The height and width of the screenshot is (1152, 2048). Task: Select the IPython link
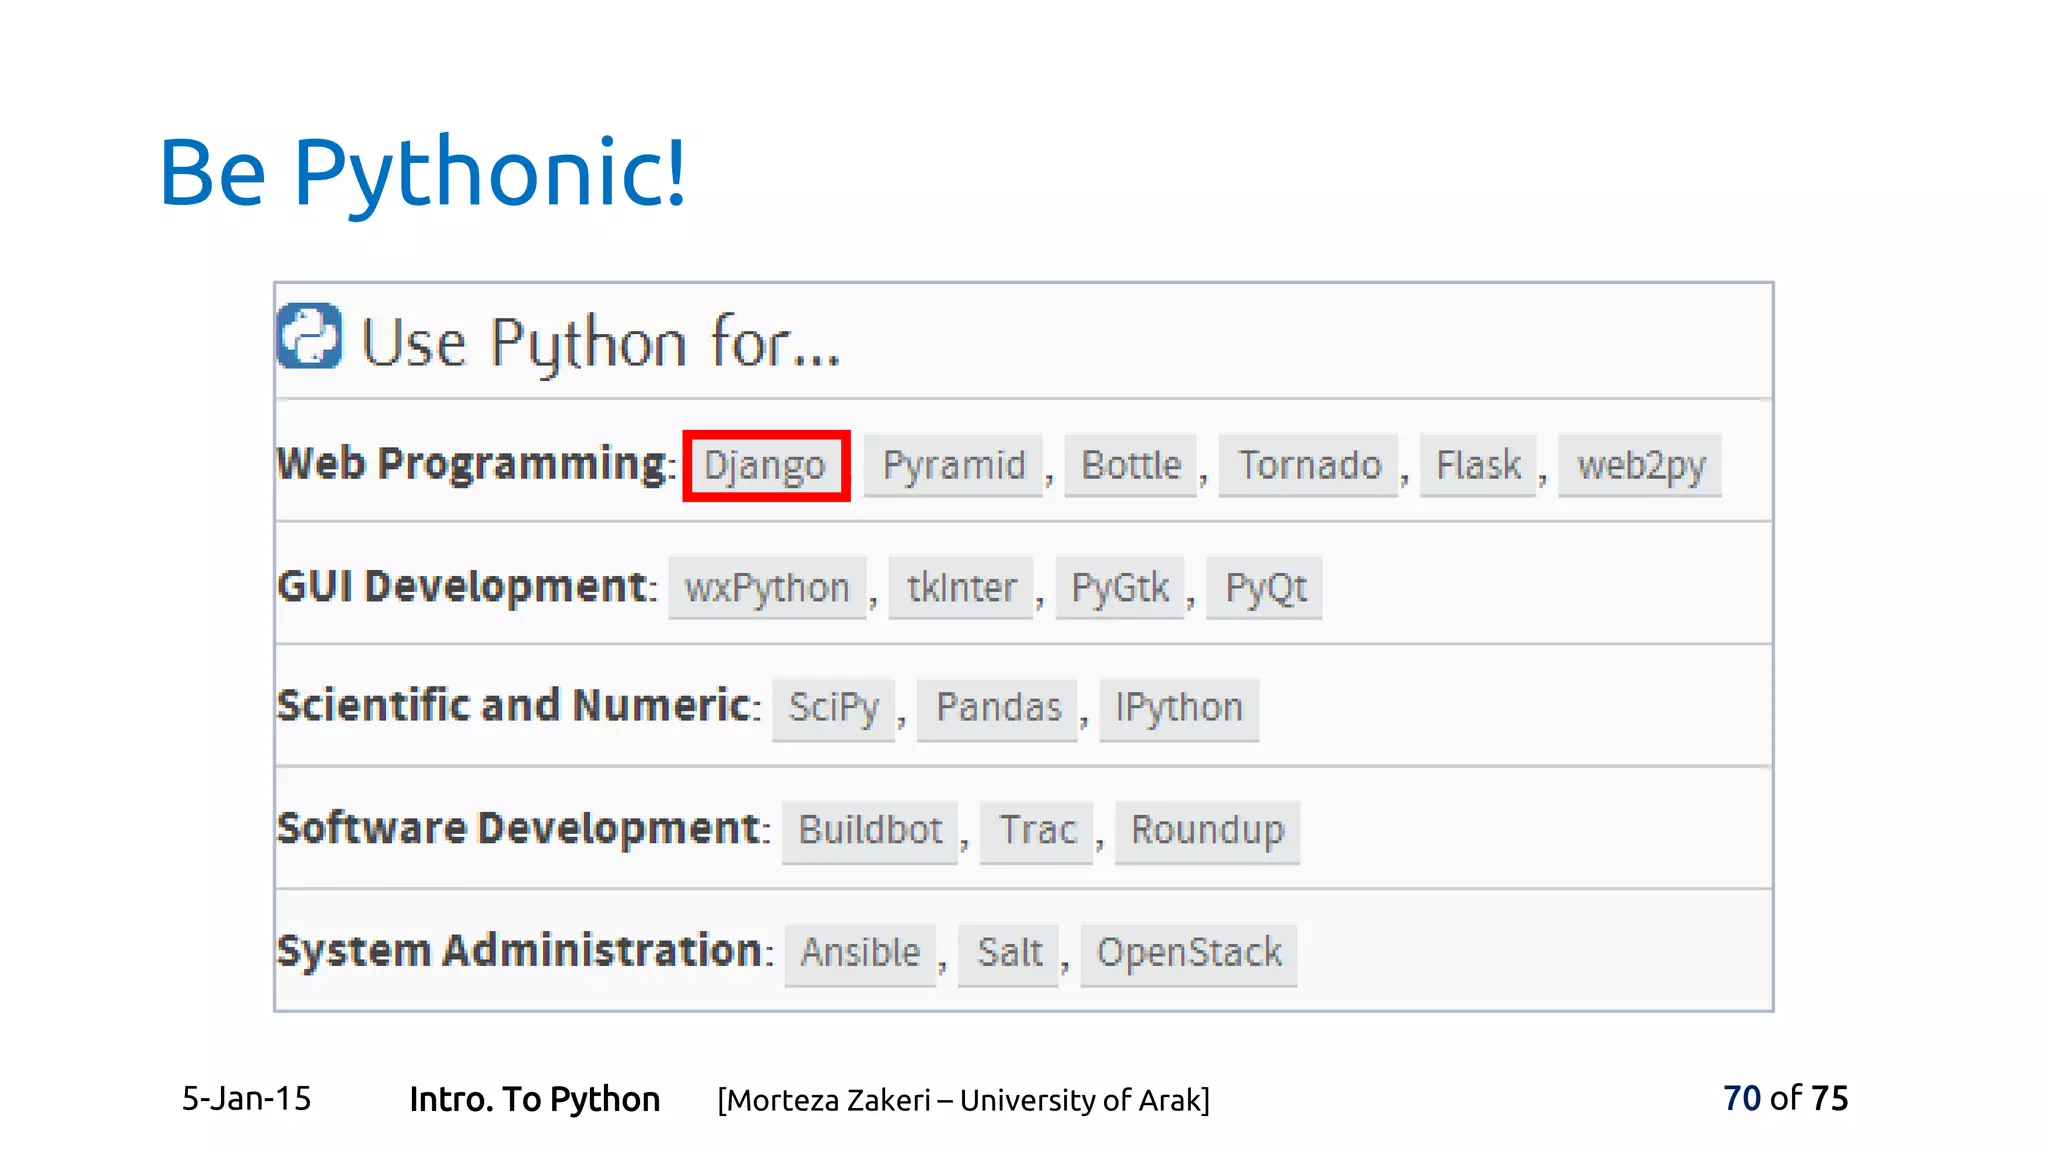(x=1179, y=709)
